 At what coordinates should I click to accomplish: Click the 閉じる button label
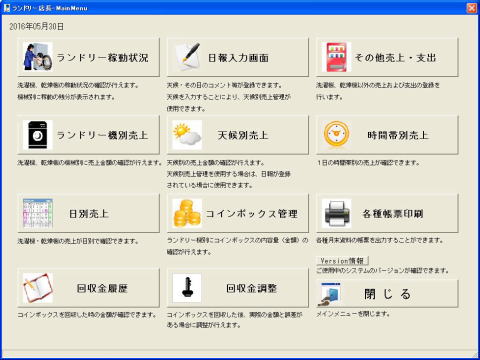(x=387, y=294)
